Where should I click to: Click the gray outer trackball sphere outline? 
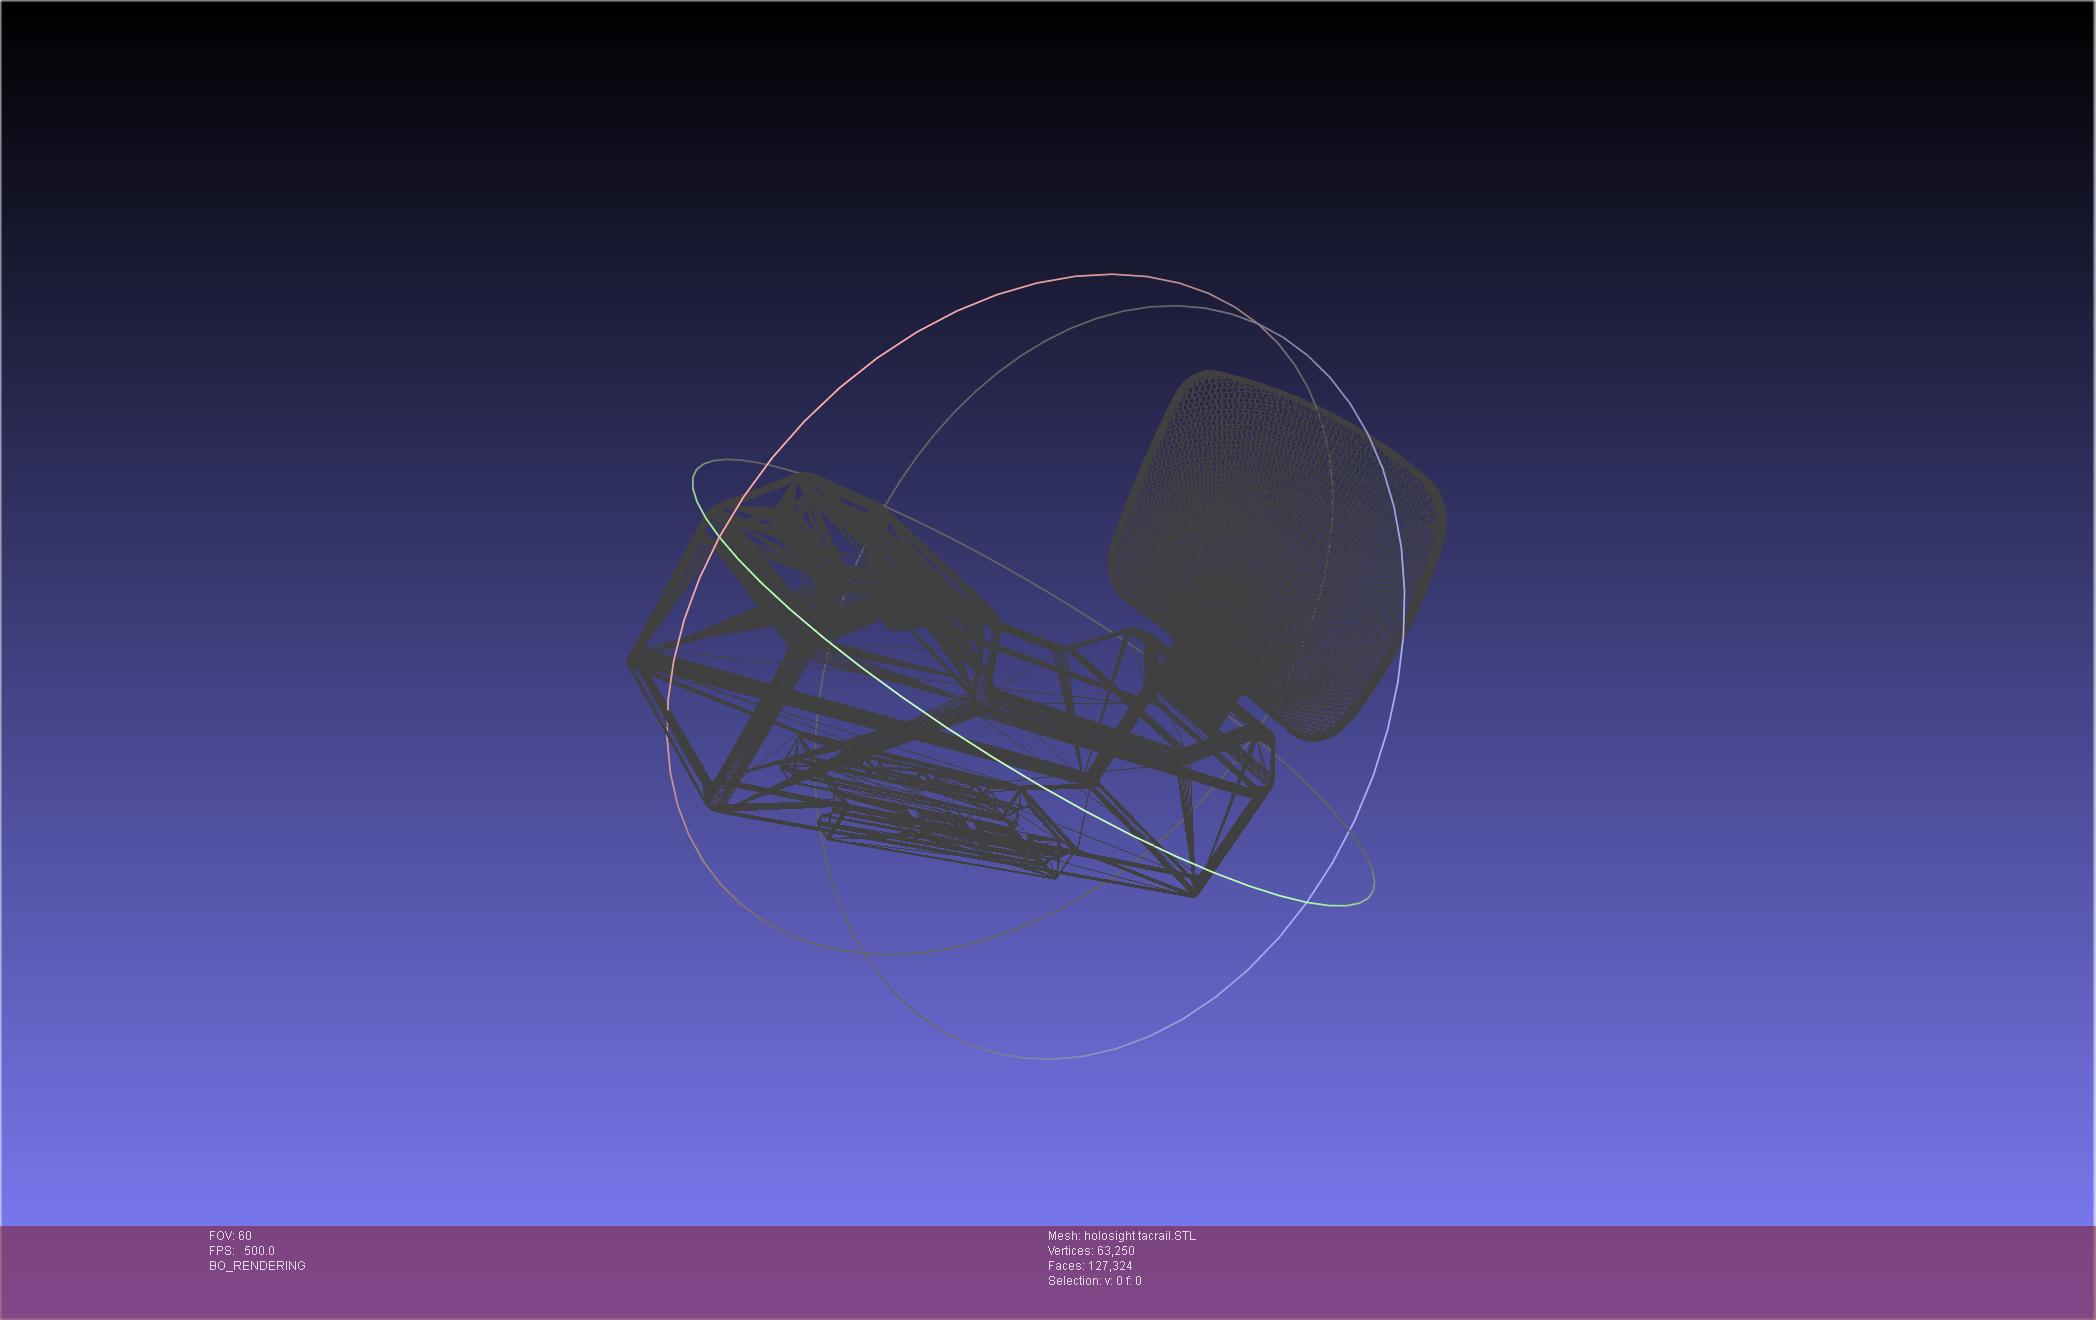[x=1048, y=1058]
